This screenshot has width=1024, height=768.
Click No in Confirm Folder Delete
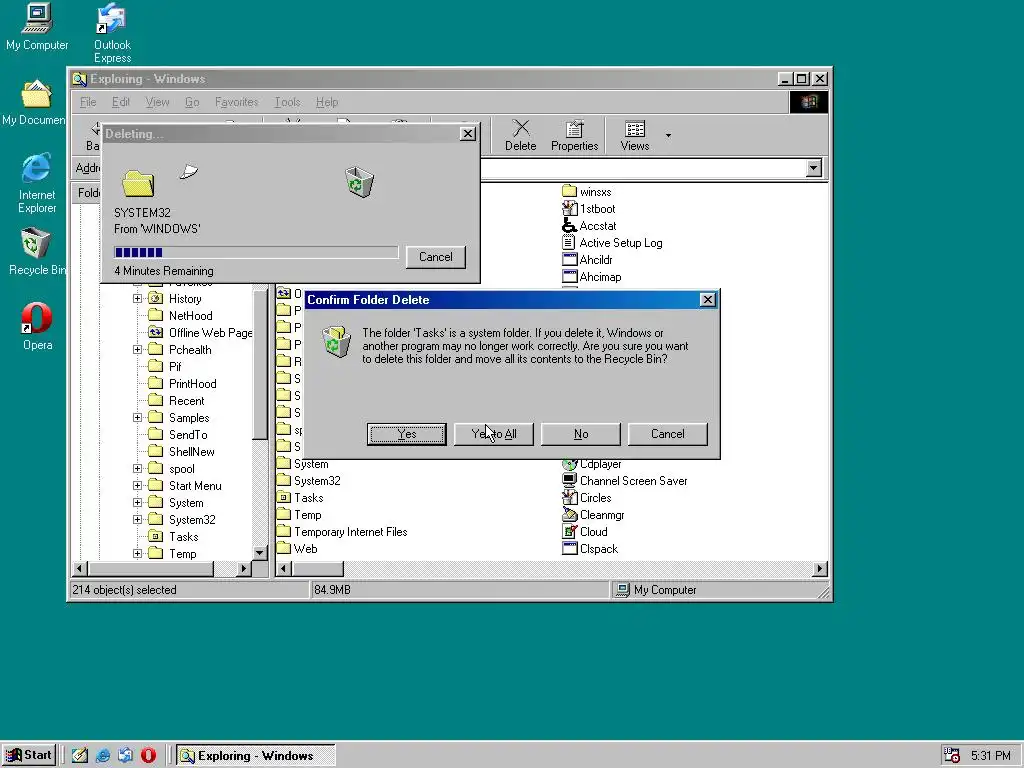pos(581,434)
